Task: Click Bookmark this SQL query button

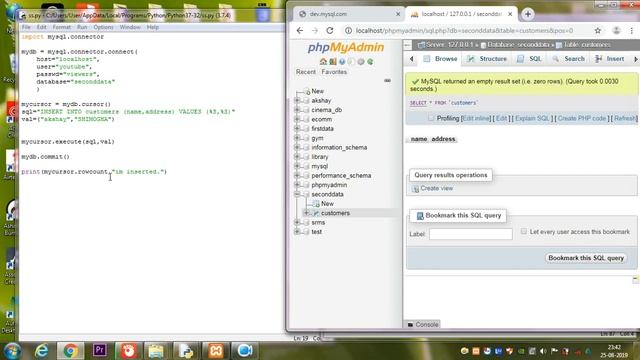Action: click(586, 258)
